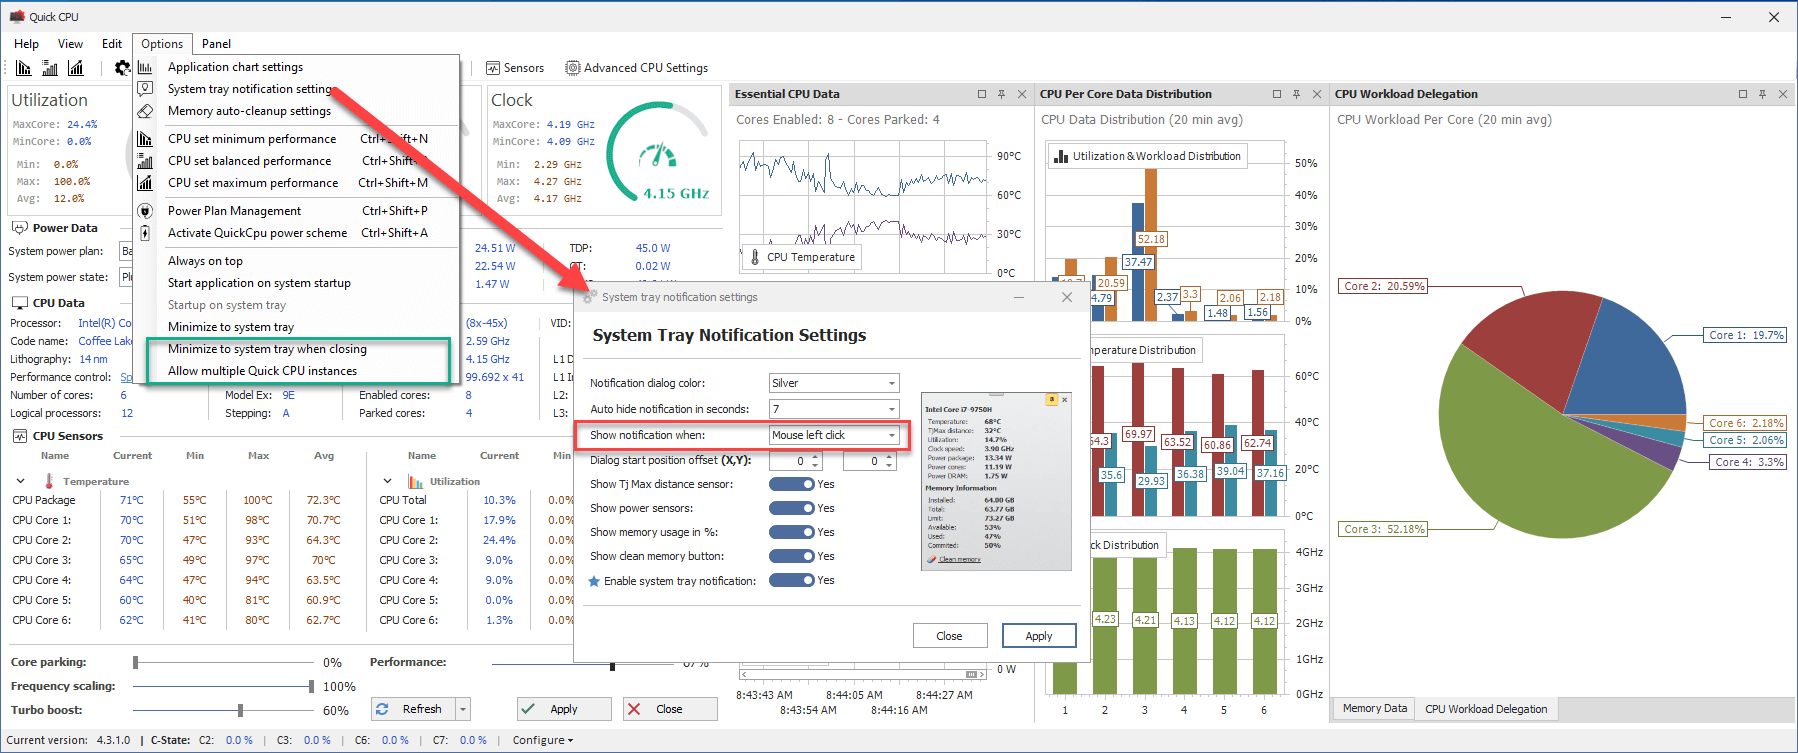1798x753 pixels.
Task: Switch to CPU Workload Delegation bottom tab
Action: (x=1486, y=709)
